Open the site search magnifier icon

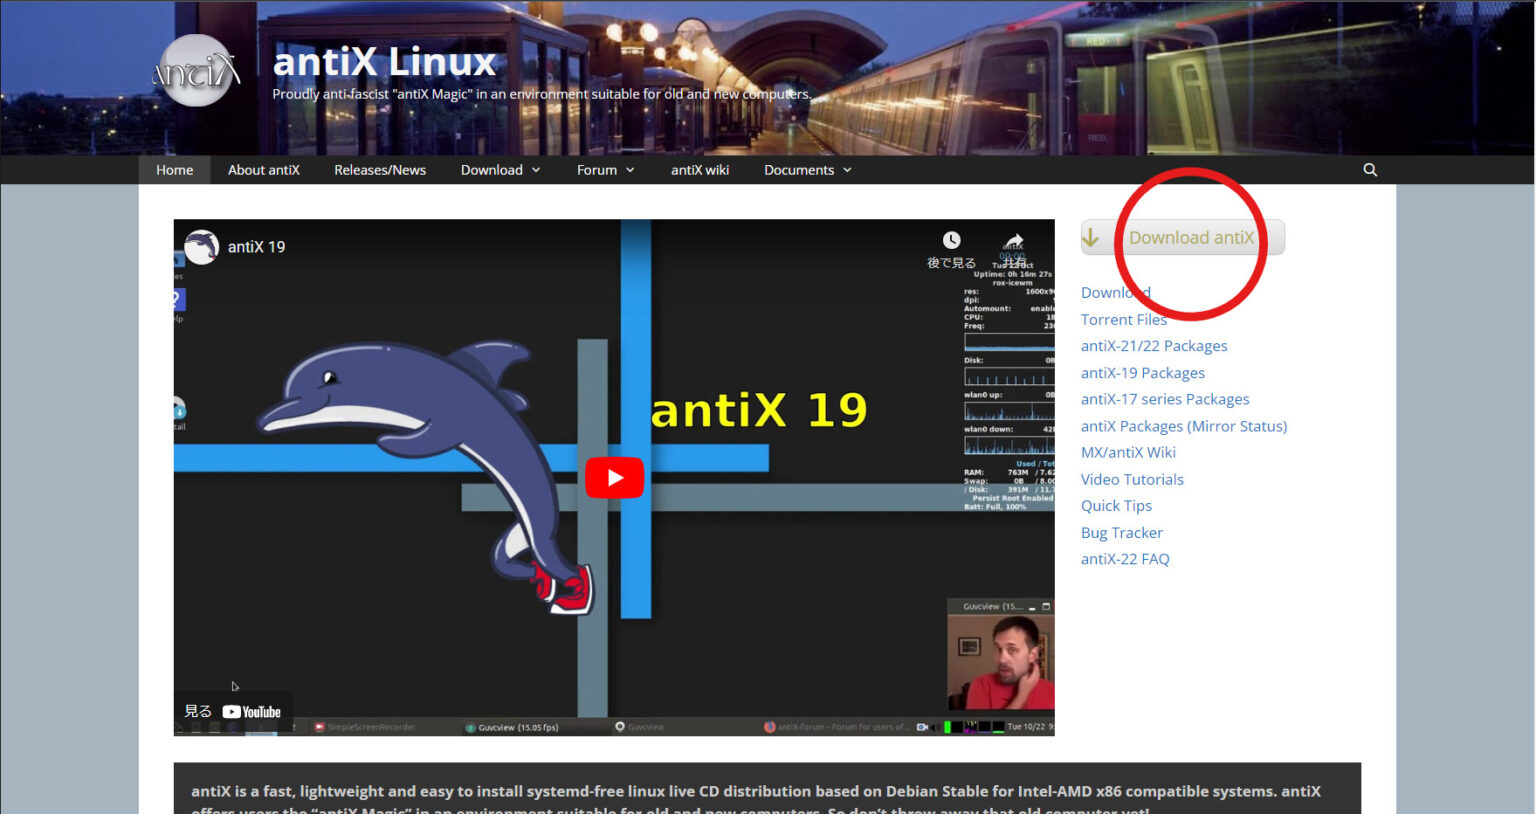[x=1369, y=169]
